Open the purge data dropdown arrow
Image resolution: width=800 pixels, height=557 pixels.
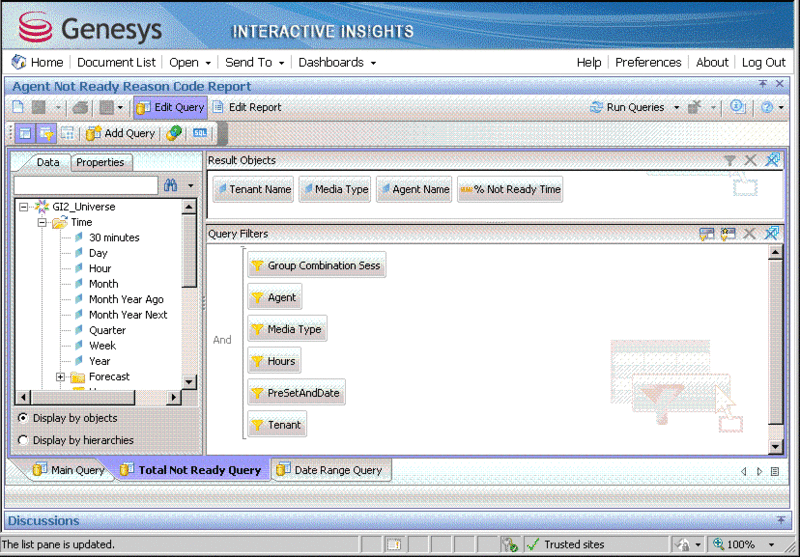click(x=713, y=108)
